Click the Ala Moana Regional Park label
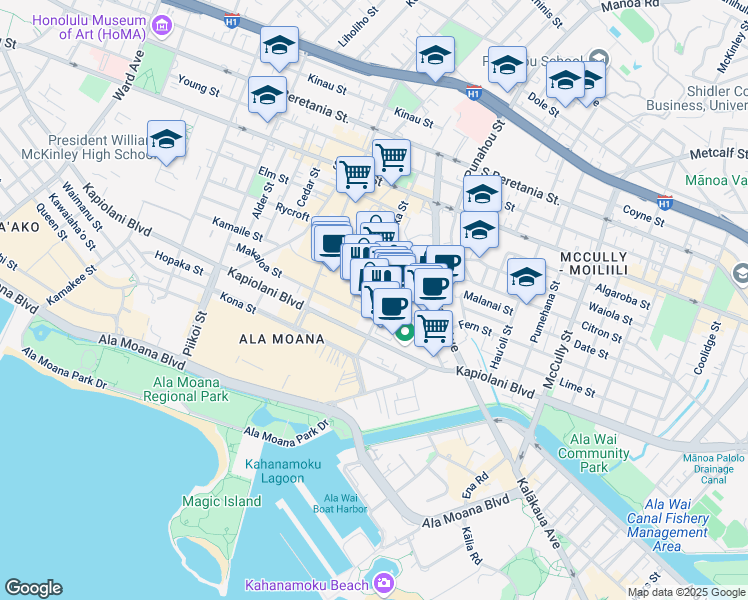The image size is (748, 600). (186, 389)
